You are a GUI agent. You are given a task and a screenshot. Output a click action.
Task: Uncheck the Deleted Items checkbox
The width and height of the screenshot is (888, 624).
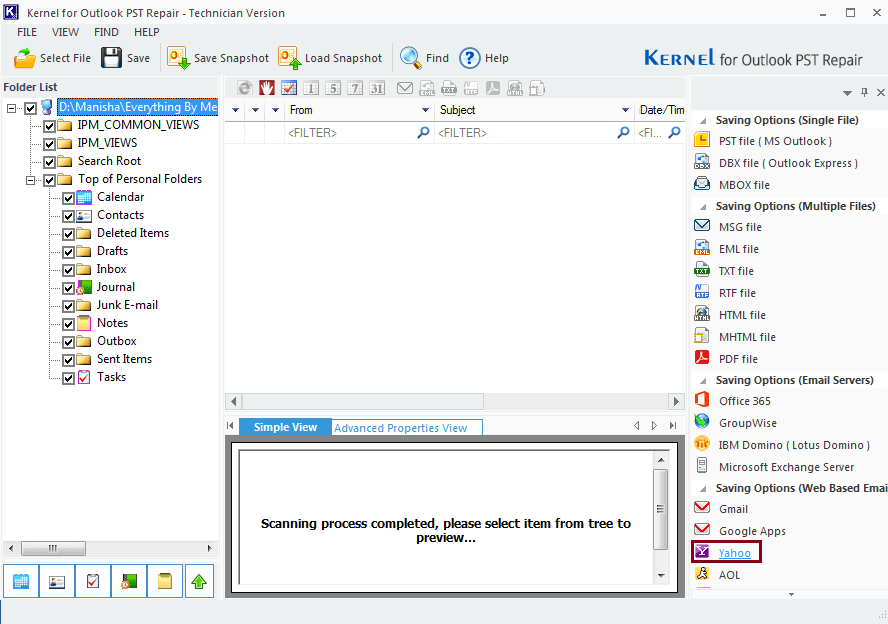pos(69,234)
